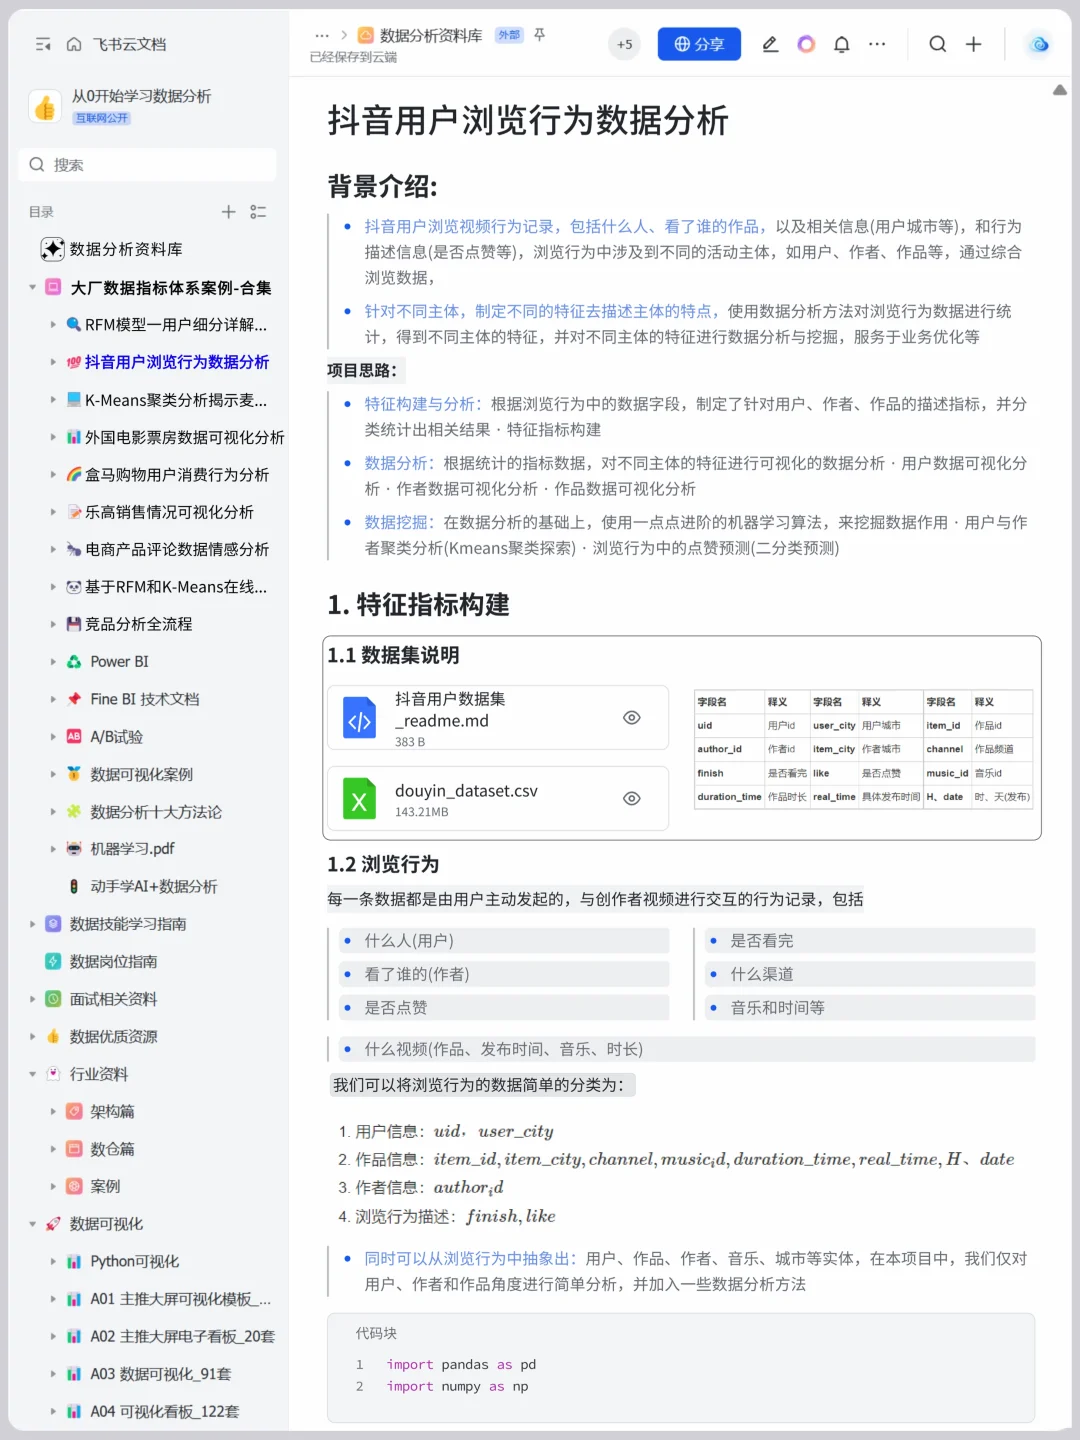Image resolution: width=1080 pixels, height=1440 pixels.
Task: Add a new page via 目录 plus icon
Action: [x=228, y=212]
